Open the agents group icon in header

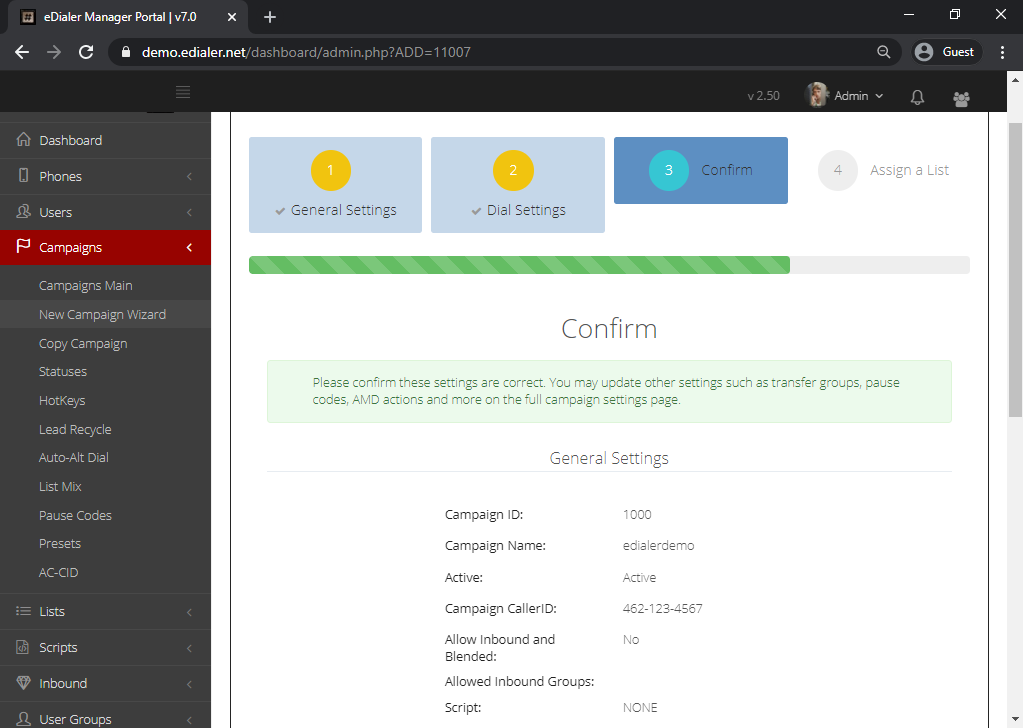tap(961, 99)
